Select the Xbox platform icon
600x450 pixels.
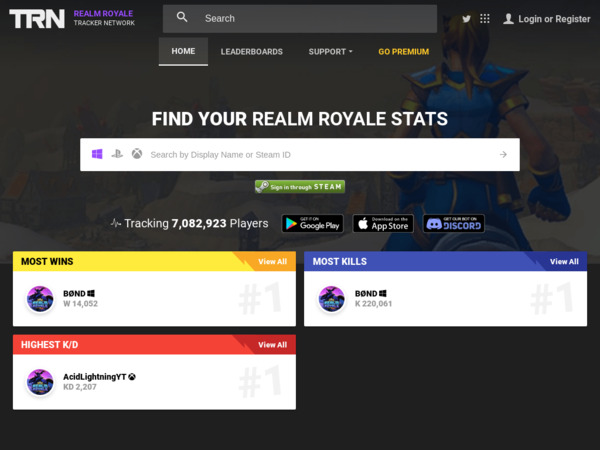(x=137, y=154)
